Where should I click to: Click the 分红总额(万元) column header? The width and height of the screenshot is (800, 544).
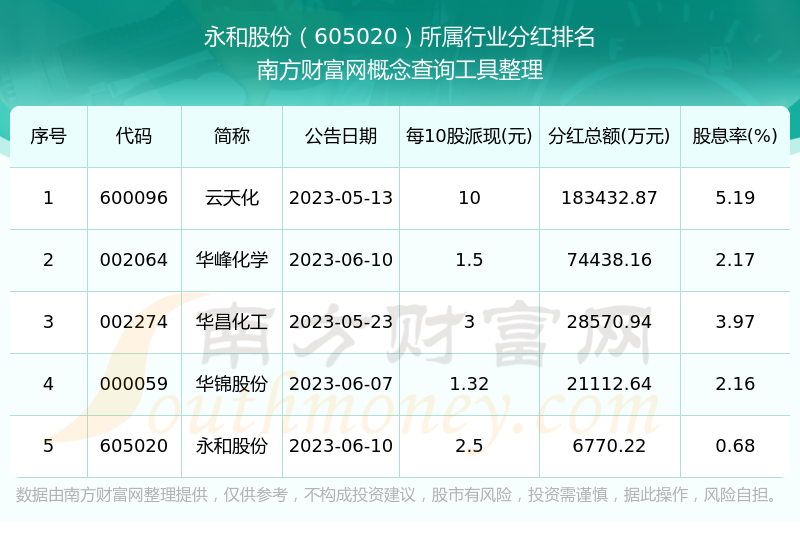pos(609,136)
